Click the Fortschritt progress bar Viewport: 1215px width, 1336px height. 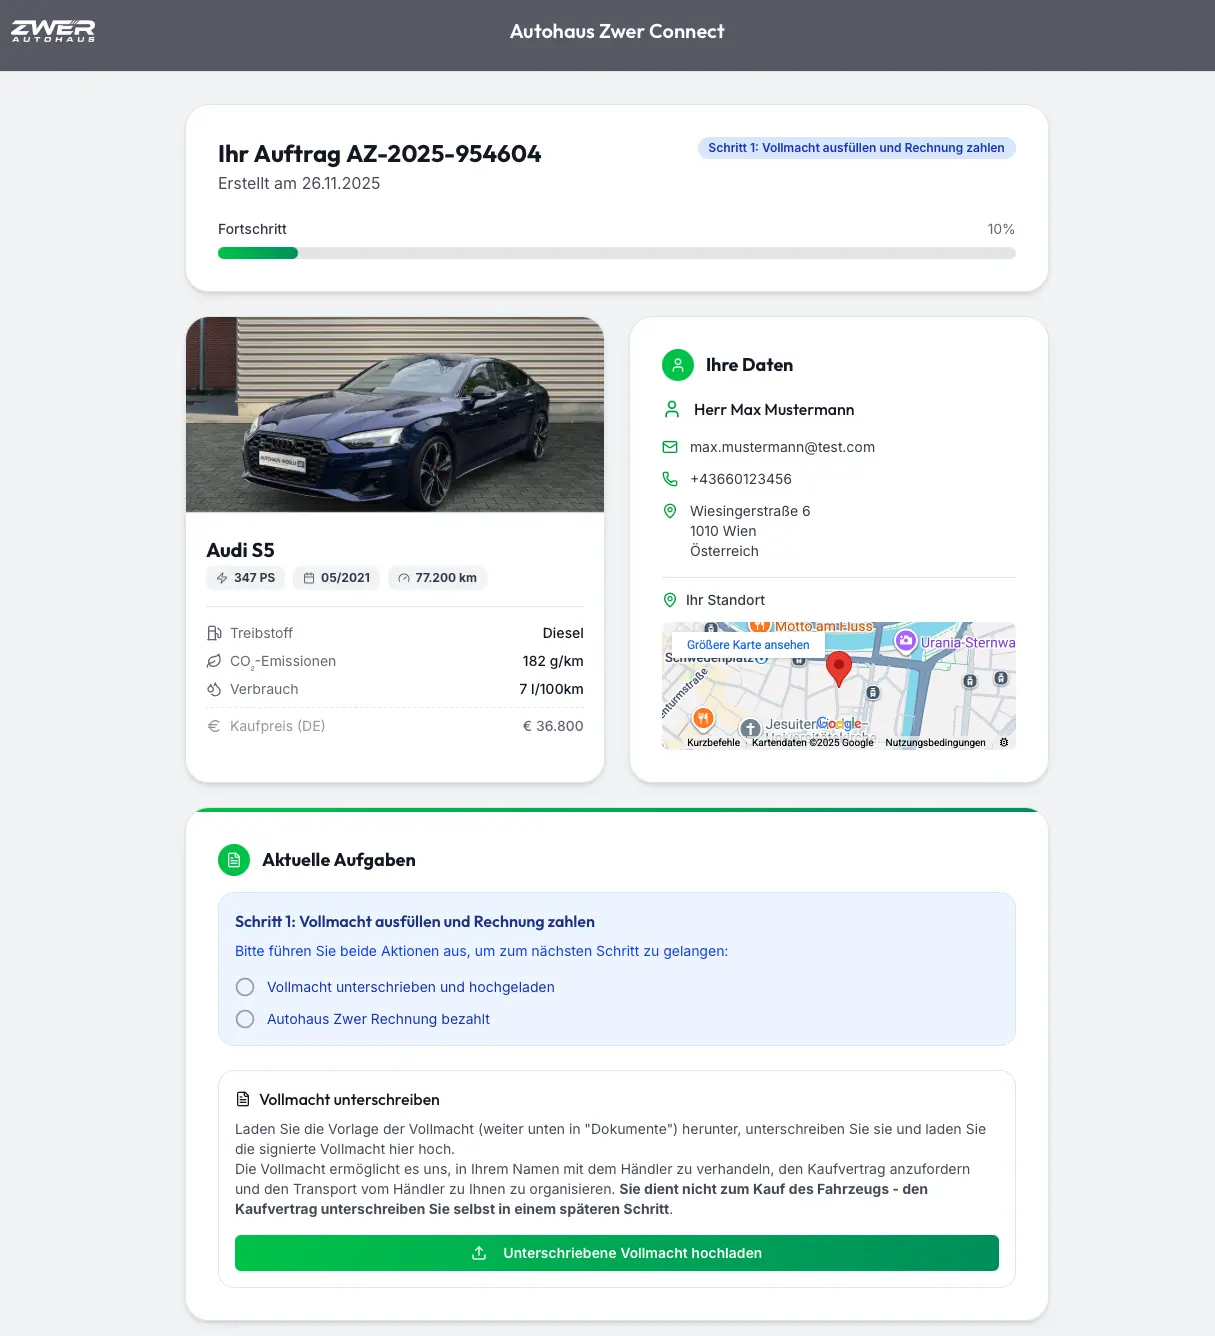[x=617, y=252]
